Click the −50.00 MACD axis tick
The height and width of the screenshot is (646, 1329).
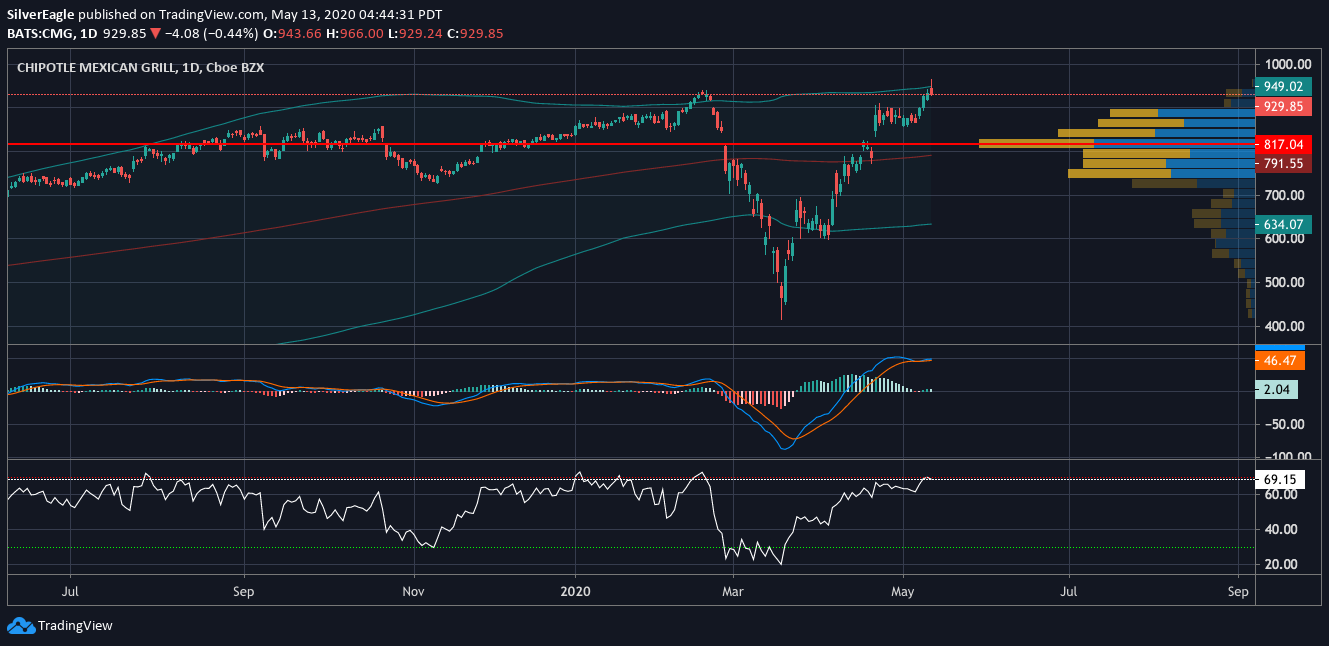click(1283, 424)
